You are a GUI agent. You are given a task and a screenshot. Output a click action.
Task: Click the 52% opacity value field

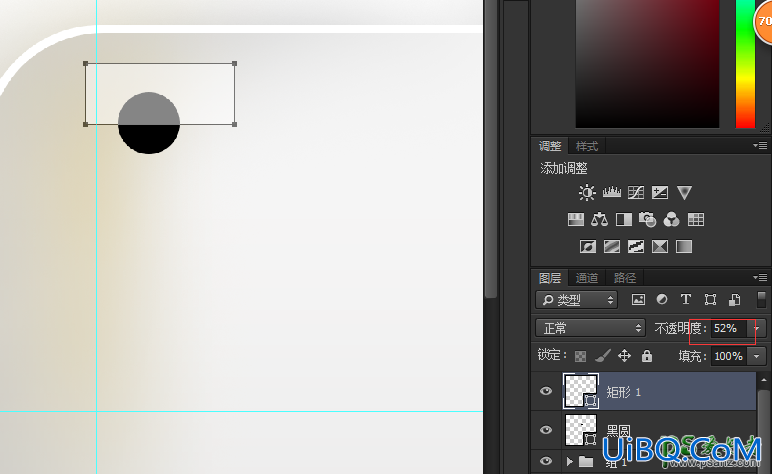(x=729, y=328)
